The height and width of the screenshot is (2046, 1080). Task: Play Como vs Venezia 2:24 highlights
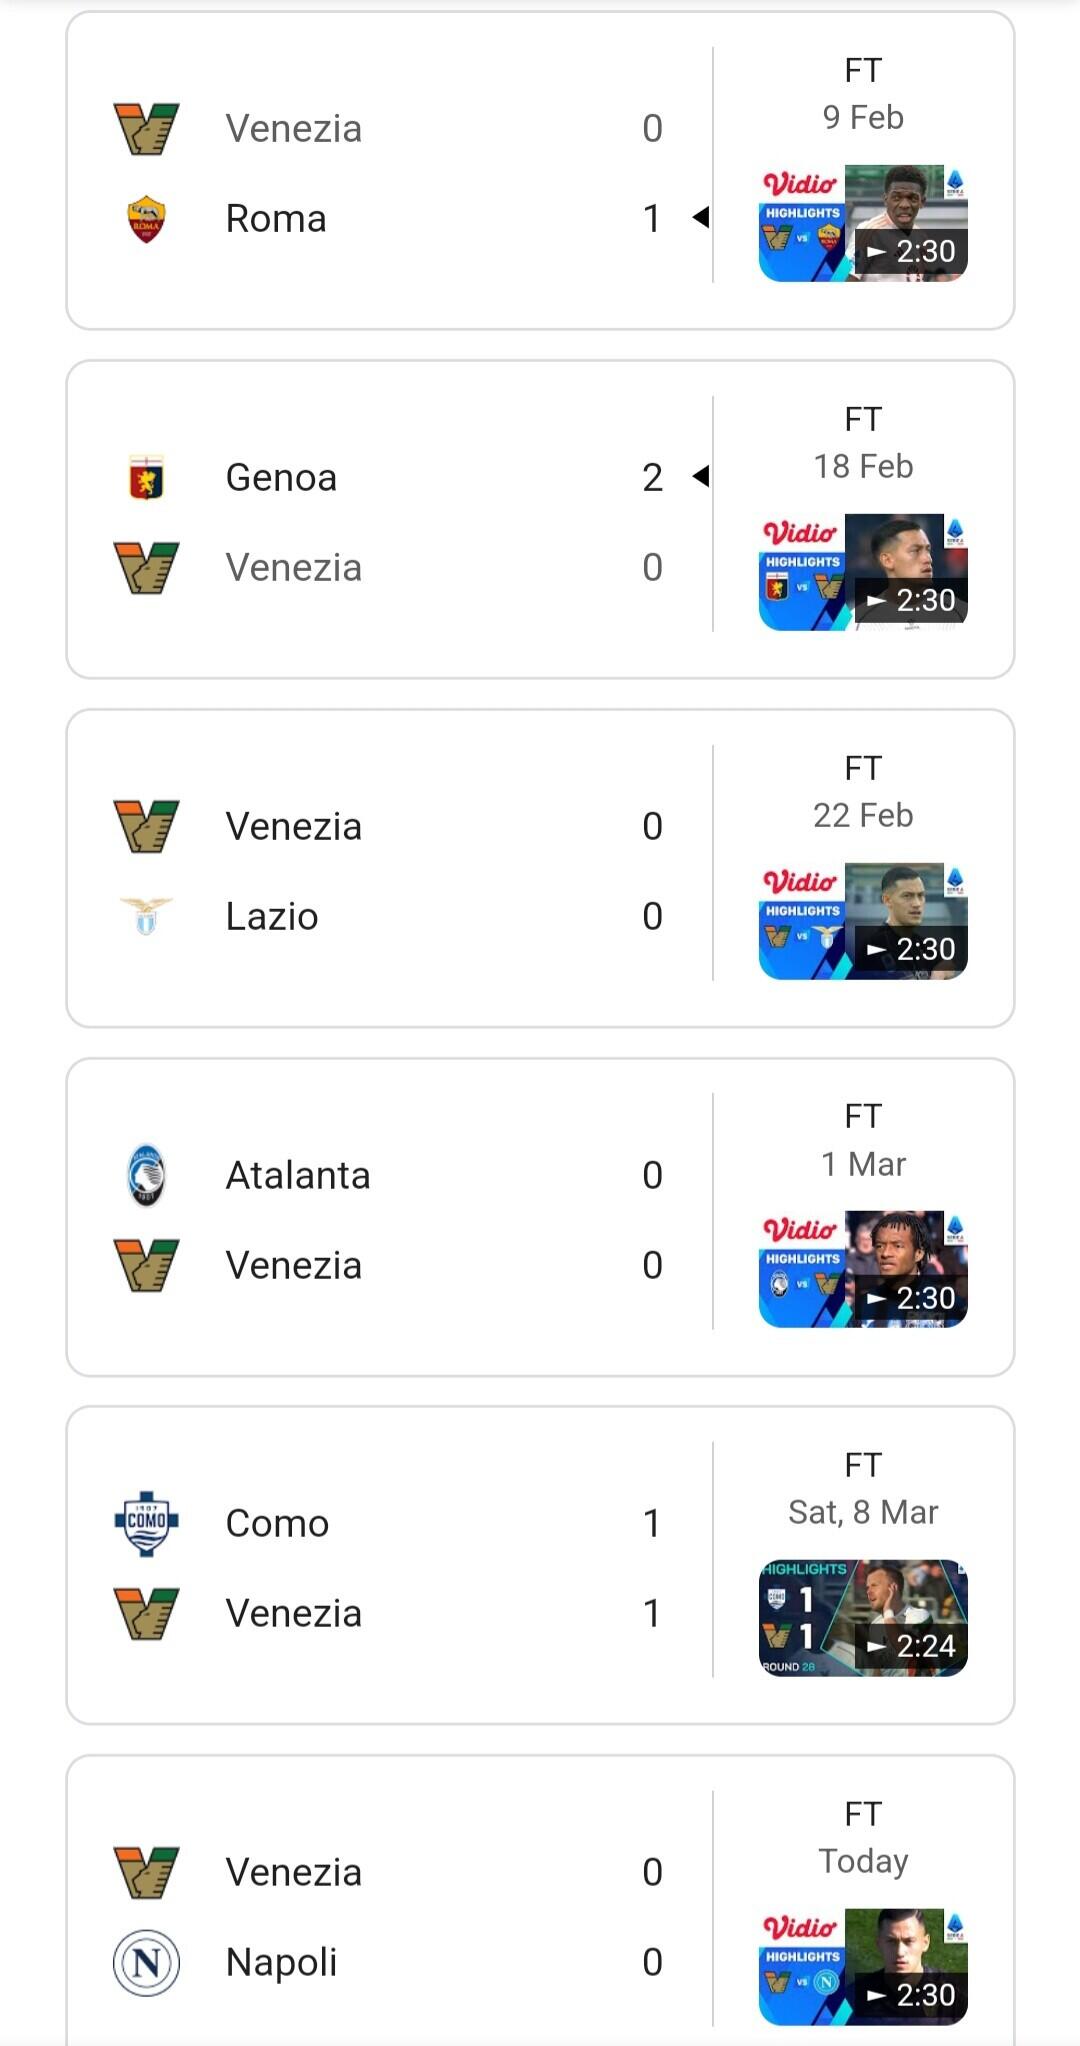tap(863, 1618)
